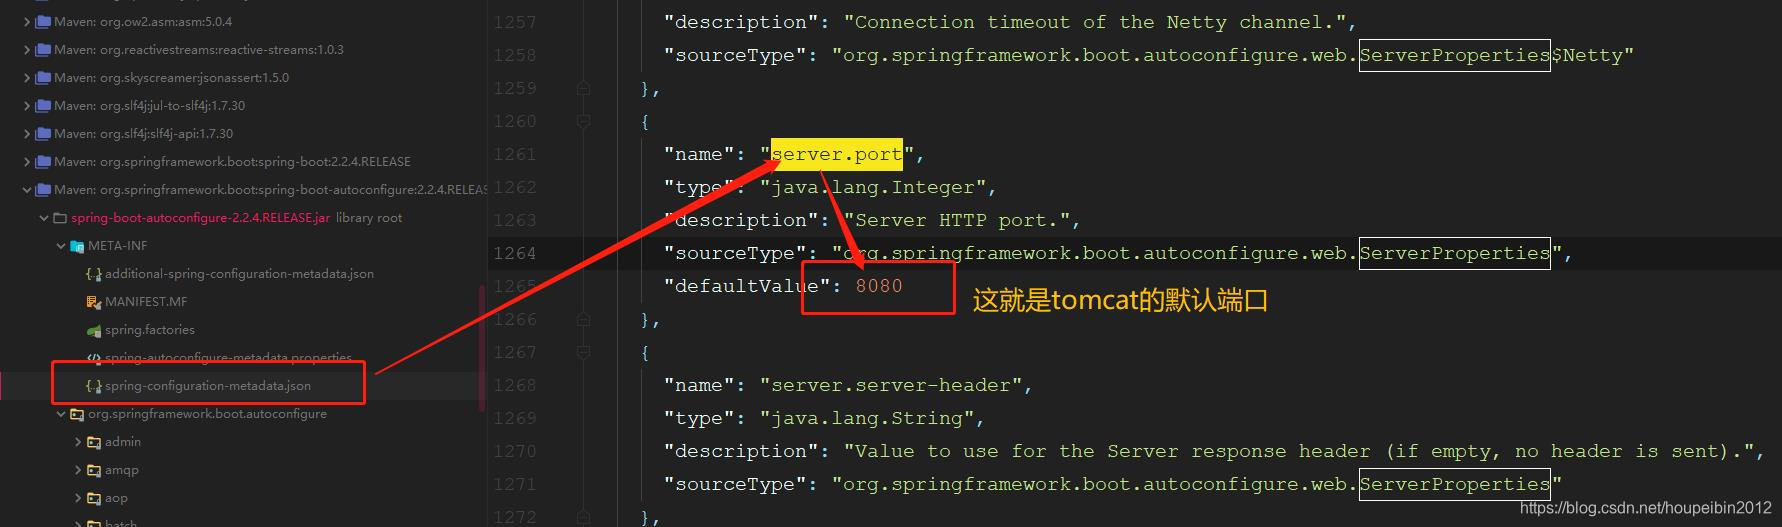Click the META-INF folder icon

[x=77, y=245]
